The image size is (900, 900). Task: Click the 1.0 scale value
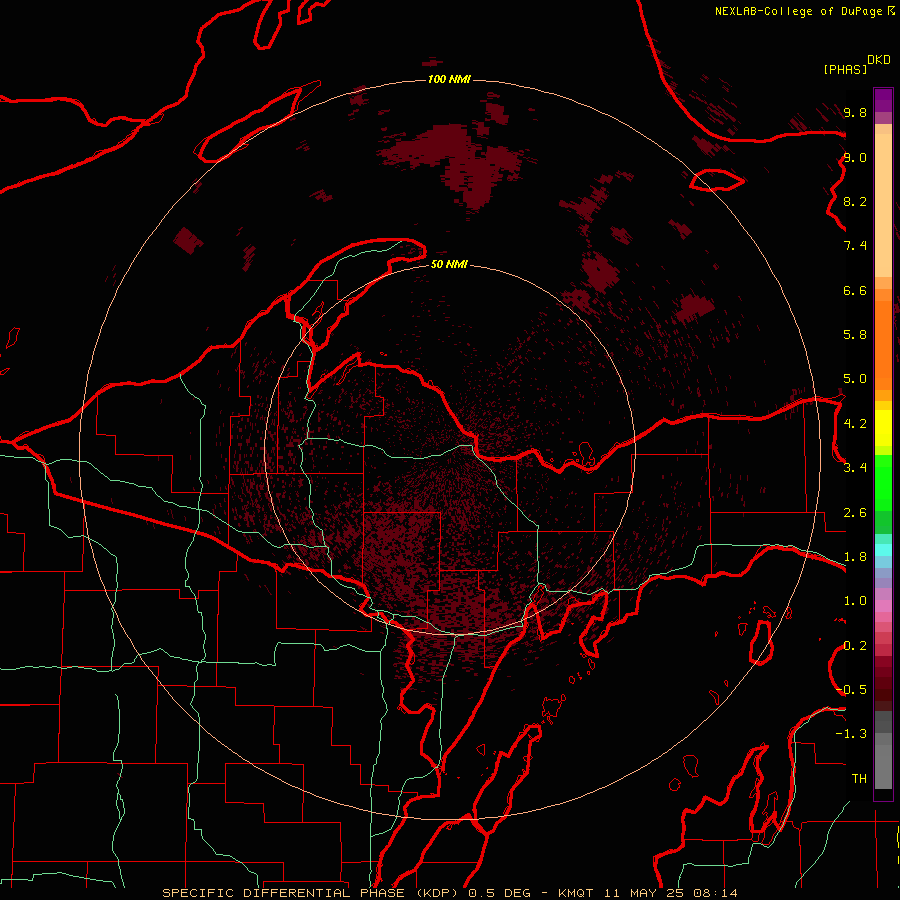[x=855, y=601]
